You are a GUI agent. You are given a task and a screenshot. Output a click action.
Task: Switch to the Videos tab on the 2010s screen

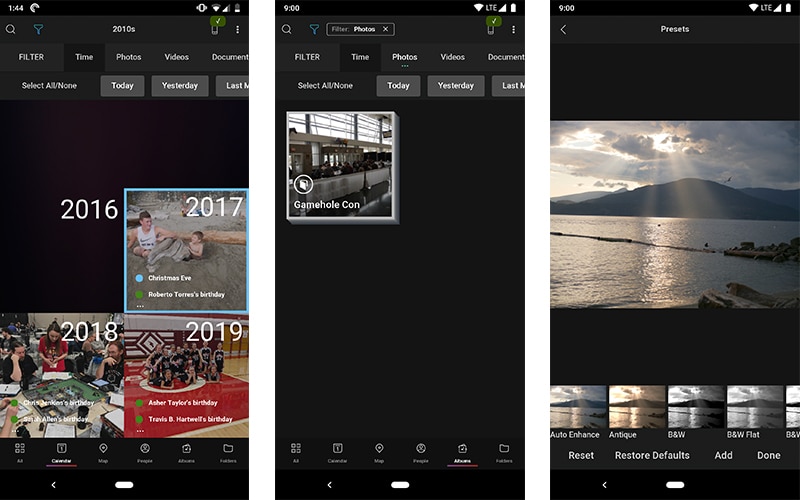coord(176,57)
